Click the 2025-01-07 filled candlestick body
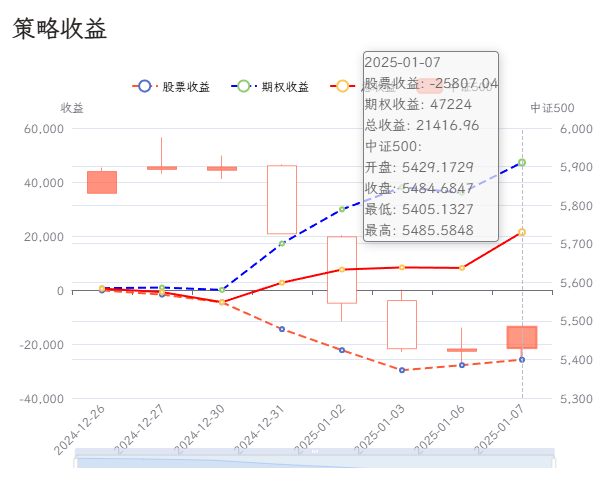 (x=522, y=337)
